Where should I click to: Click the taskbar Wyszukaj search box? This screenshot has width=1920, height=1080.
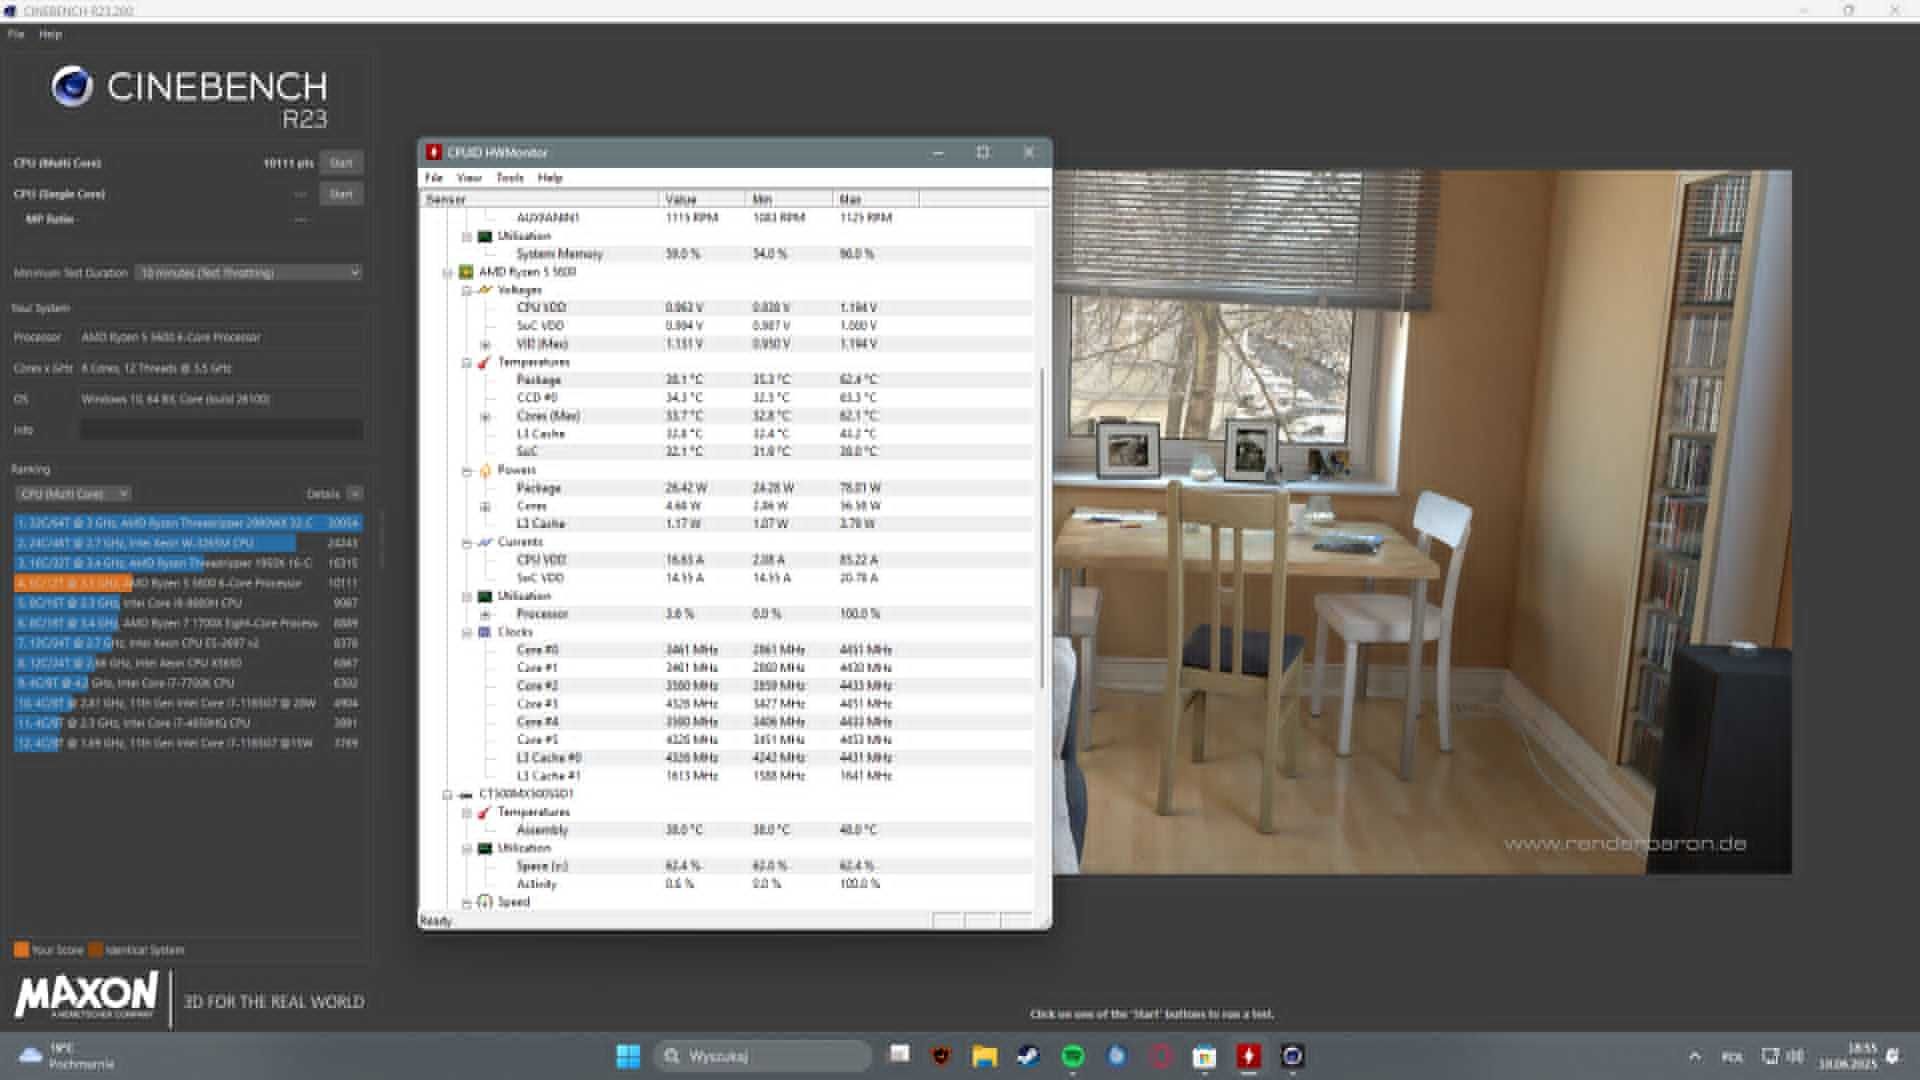tap(762, 1056)
